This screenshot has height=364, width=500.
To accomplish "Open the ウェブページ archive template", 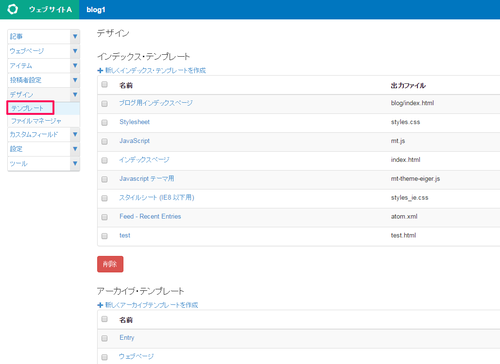I will 137,356.
